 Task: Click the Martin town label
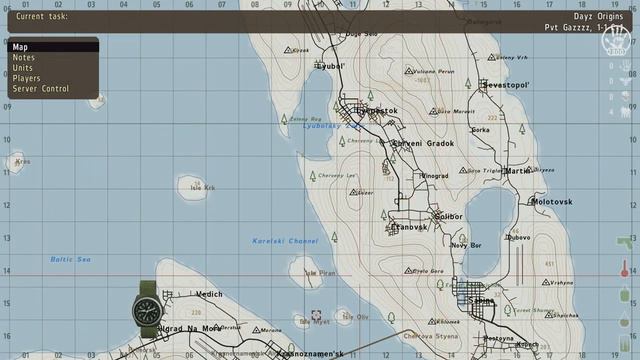point(518,171)
